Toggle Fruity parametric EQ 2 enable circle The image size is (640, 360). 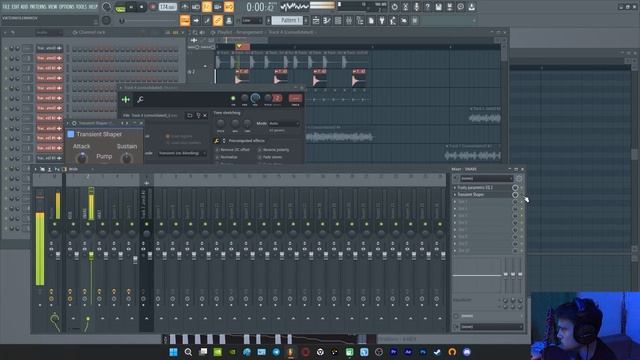515,188
